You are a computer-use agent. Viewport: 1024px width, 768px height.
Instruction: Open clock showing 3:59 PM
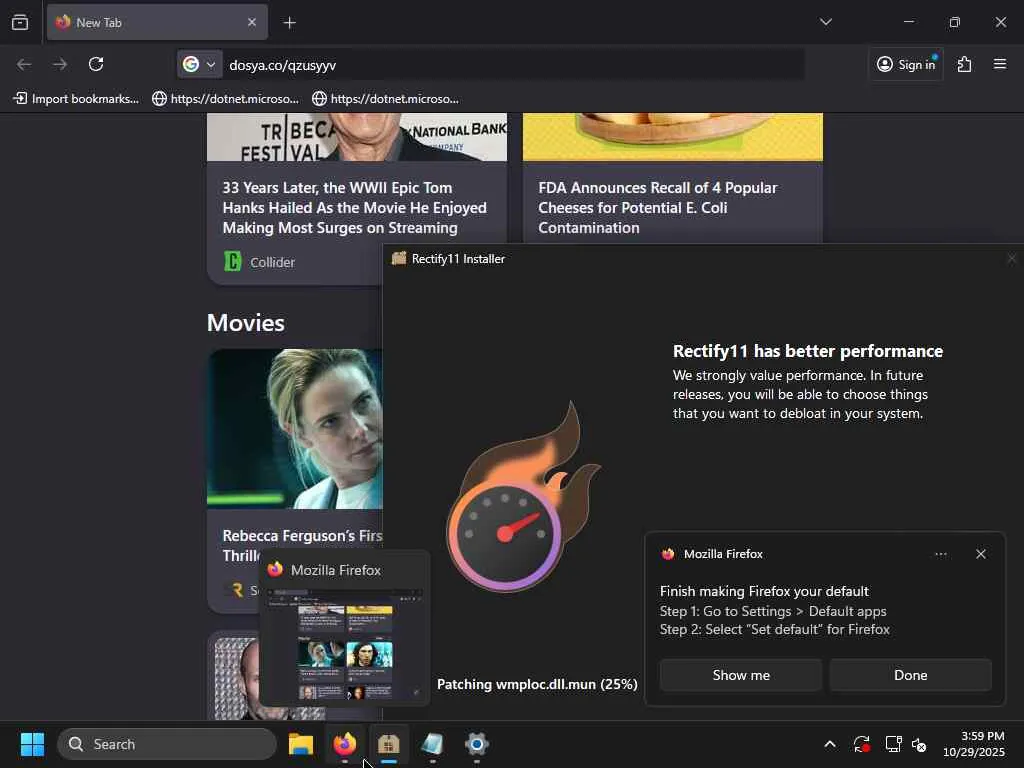[x=973, y=744]
